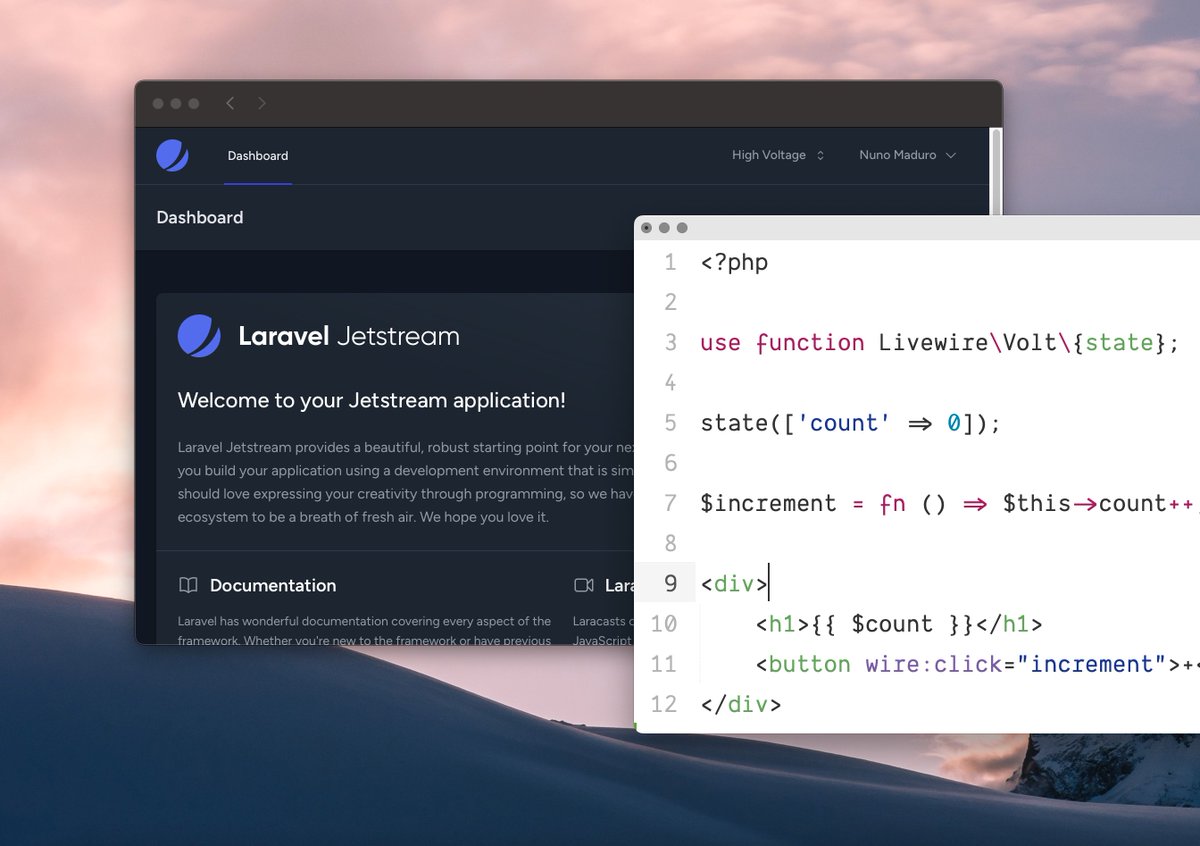Open the Nuno Maduro user menu
This screenshot has width=1200, height=846.
point(907,155)
